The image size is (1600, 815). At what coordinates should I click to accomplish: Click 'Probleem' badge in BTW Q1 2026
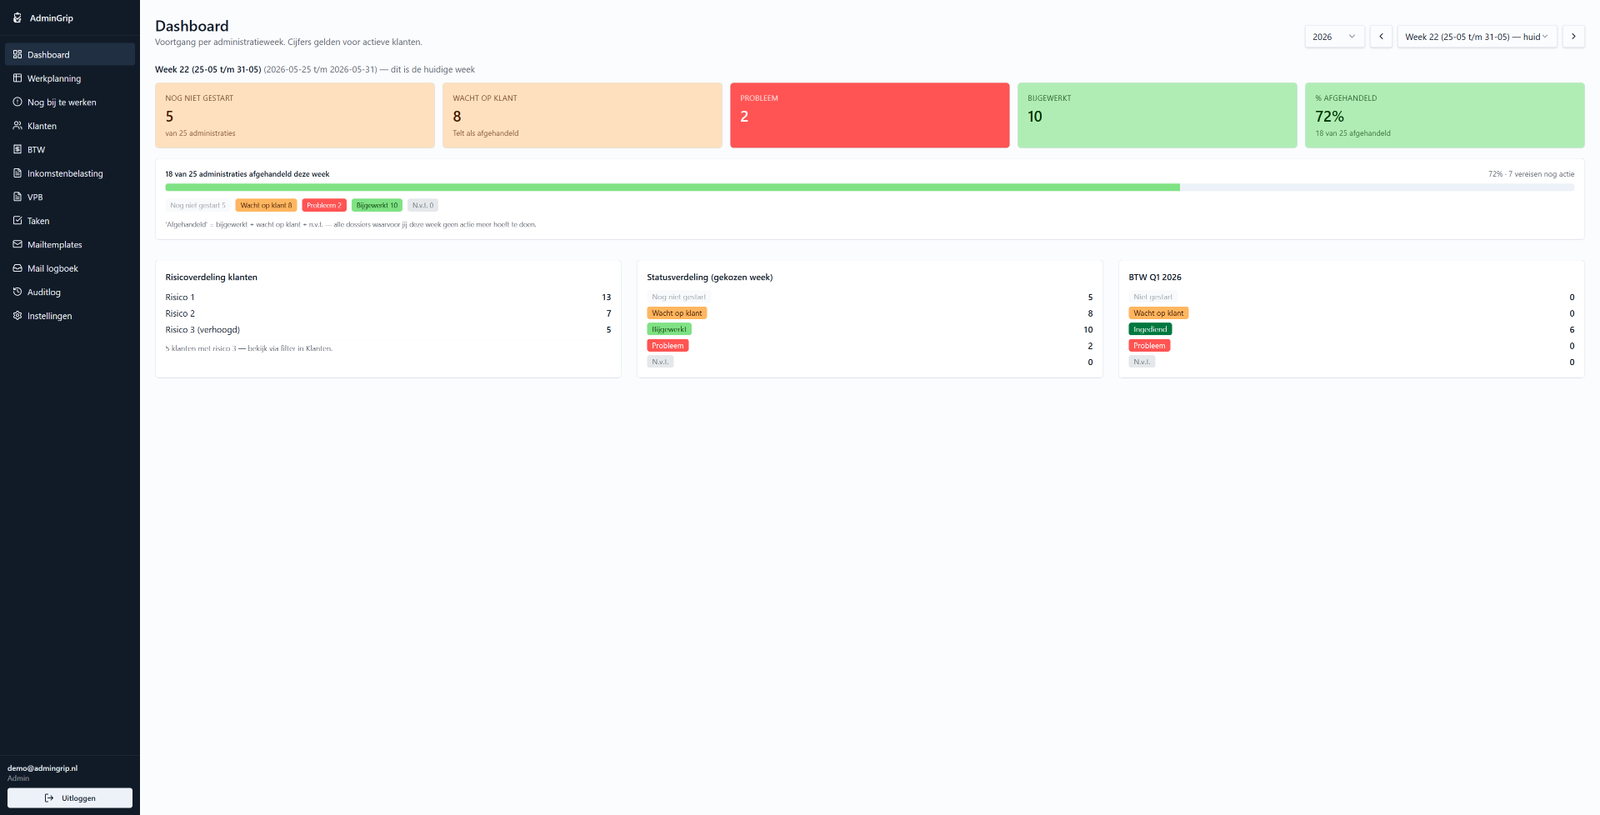(x=1150, y=345)
